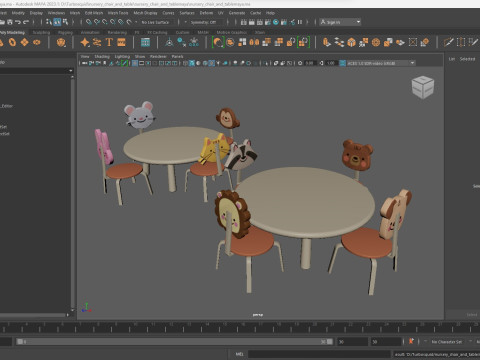Screen dimensions: 480x360
Task: Click the mirror shelf icon with two capsules
Action: pyautogui.click(x=254, y=42)
